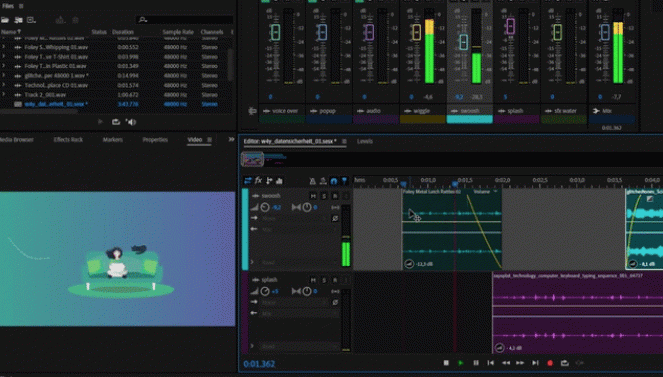Image resolution: width=663 pixels, height=377 pixels.
Task: Arm splash track for record
Action: pos(335,280)
